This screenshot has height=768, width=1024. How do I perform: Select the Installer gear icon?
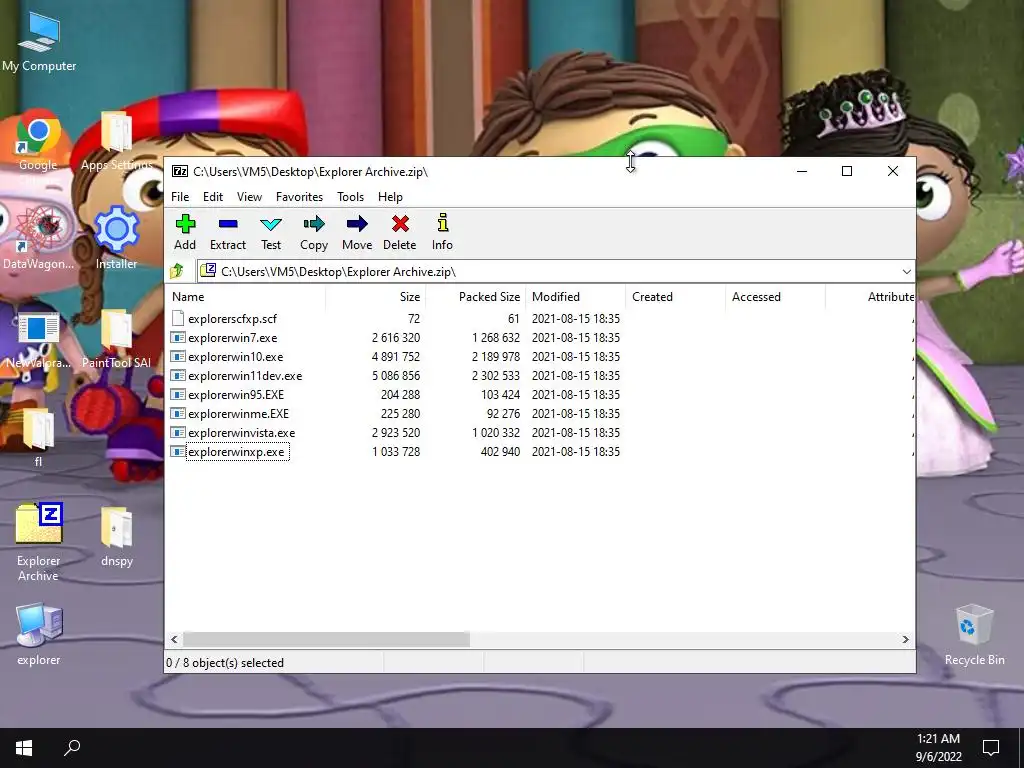click(117, 238)
